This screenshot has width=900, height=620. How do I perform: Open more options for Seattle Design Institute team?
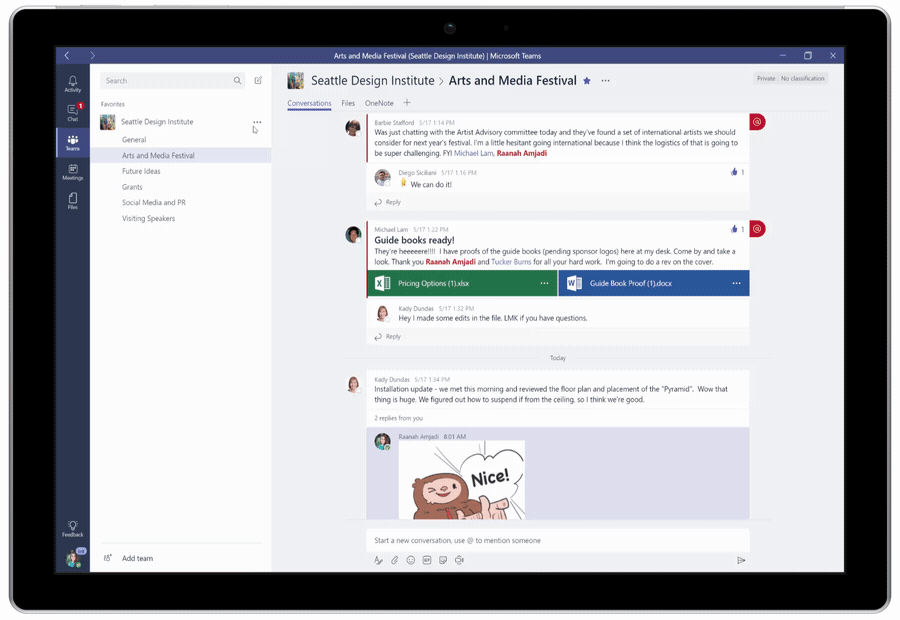tap(257, 122)
